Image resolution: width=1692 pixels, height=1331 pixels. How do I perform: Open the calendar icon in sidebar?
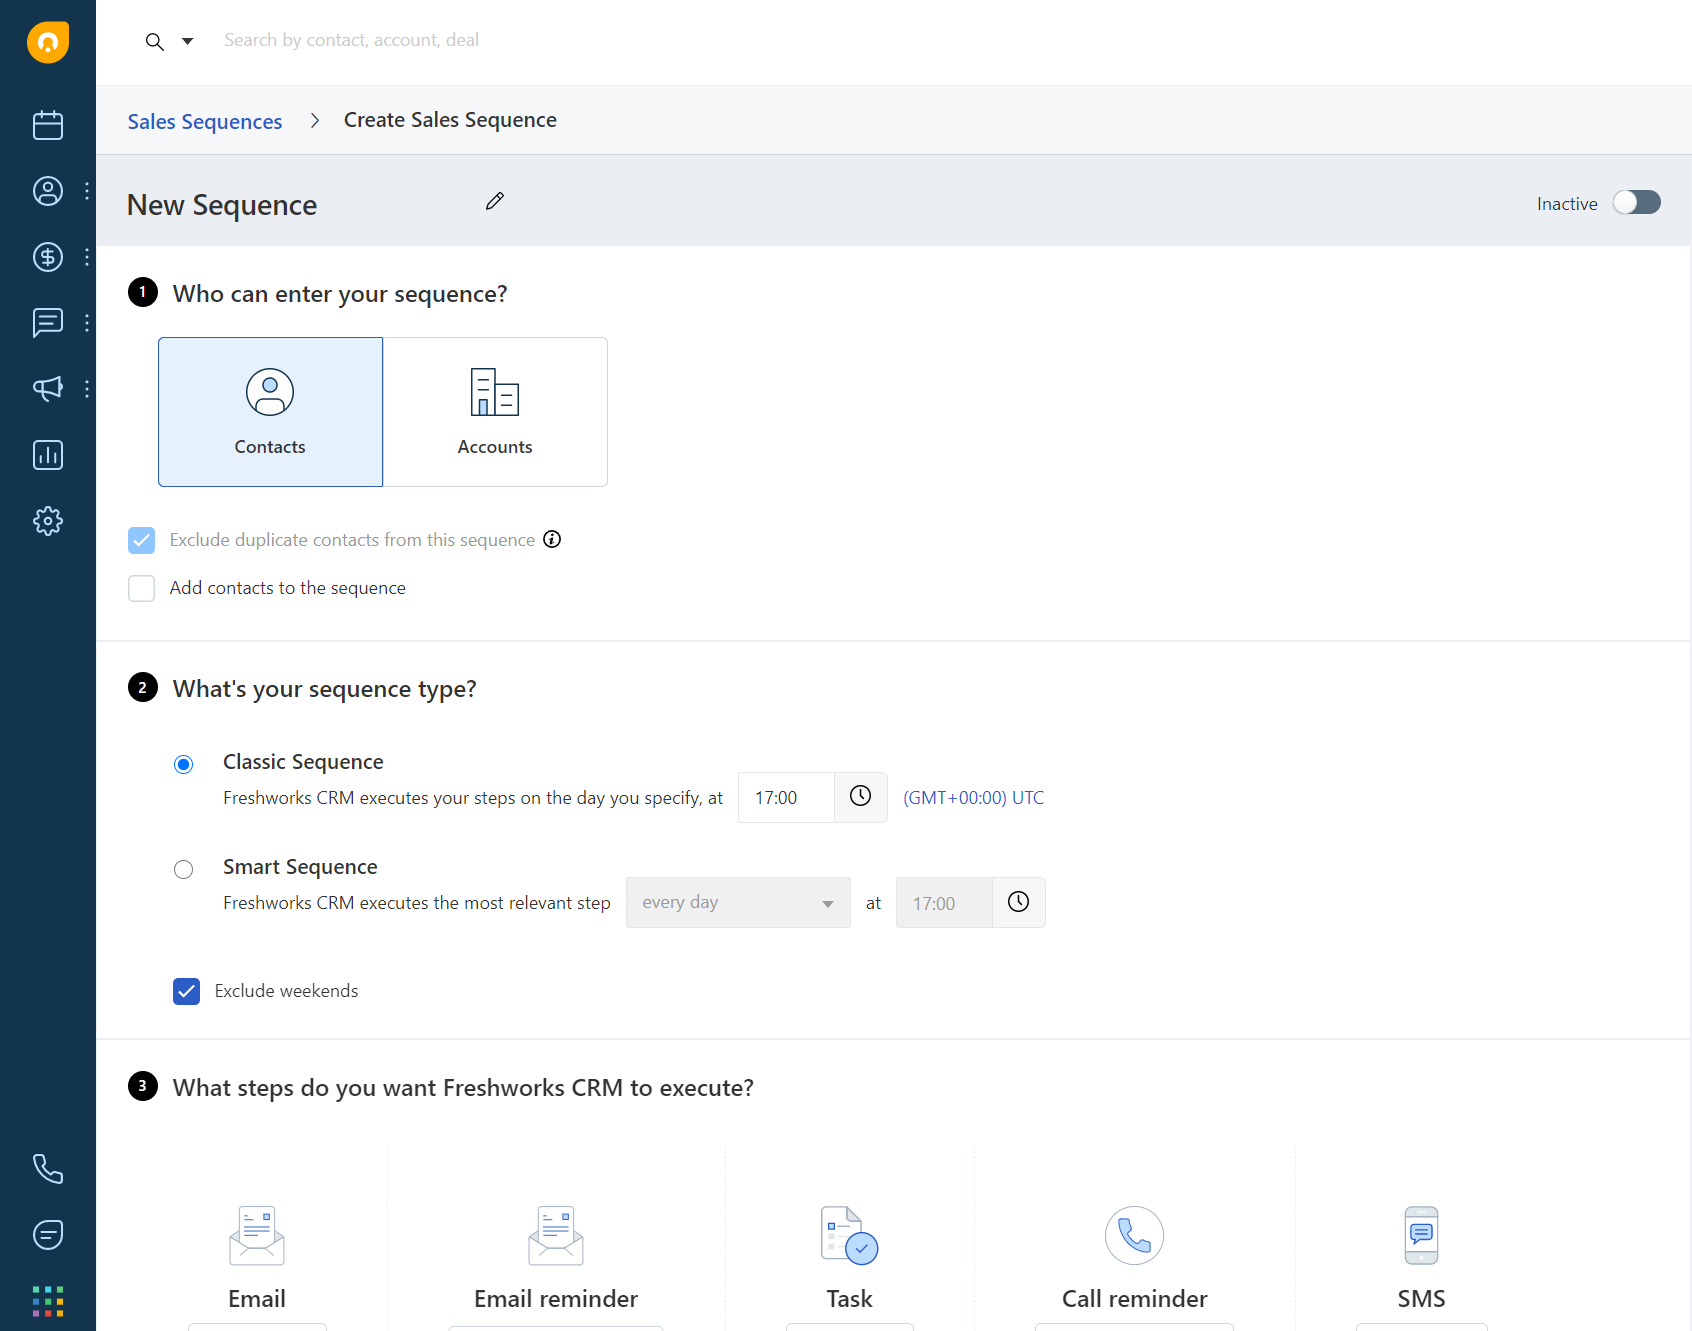click(47, 125)
